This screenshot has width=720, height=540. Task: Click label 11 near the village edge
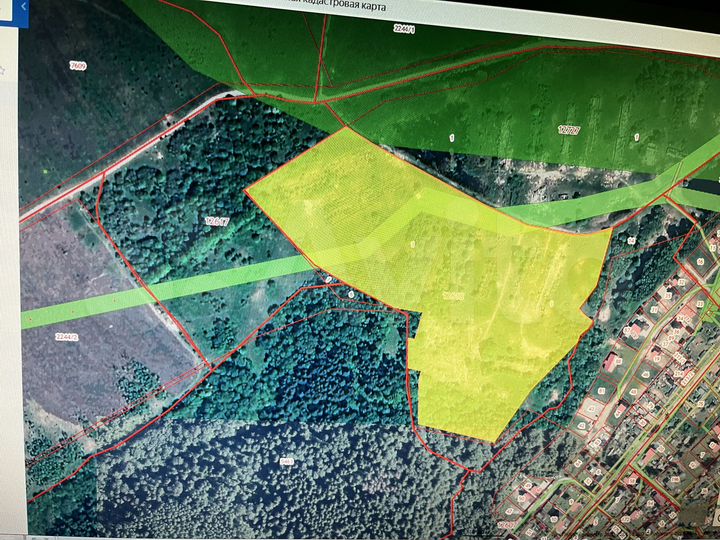632,241
